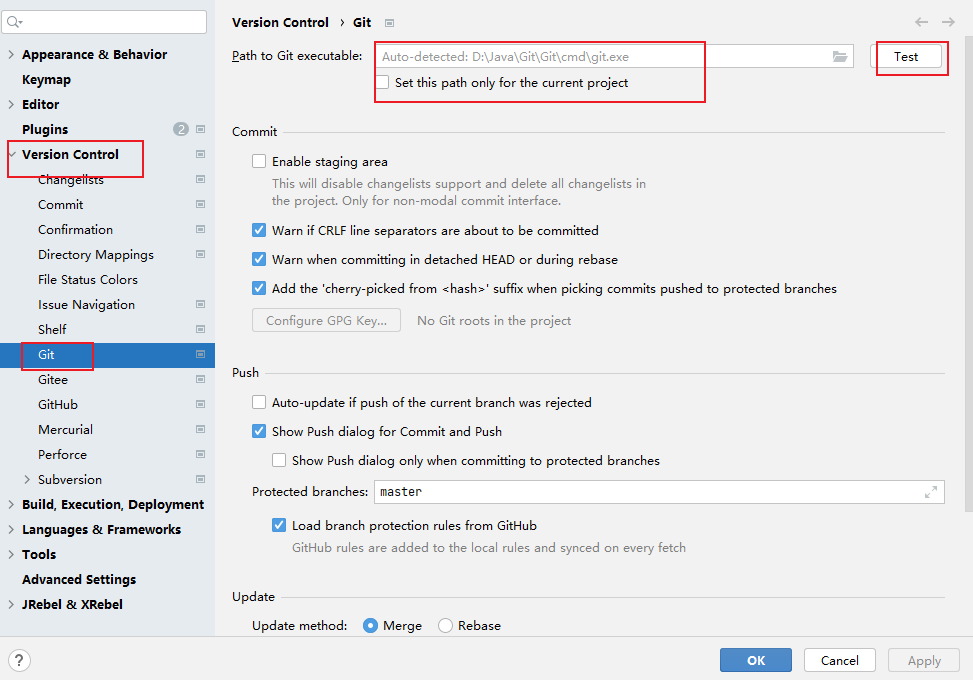Click the help question mark icon
Viewport: 973px width, 680px height.
pos(19,660)
